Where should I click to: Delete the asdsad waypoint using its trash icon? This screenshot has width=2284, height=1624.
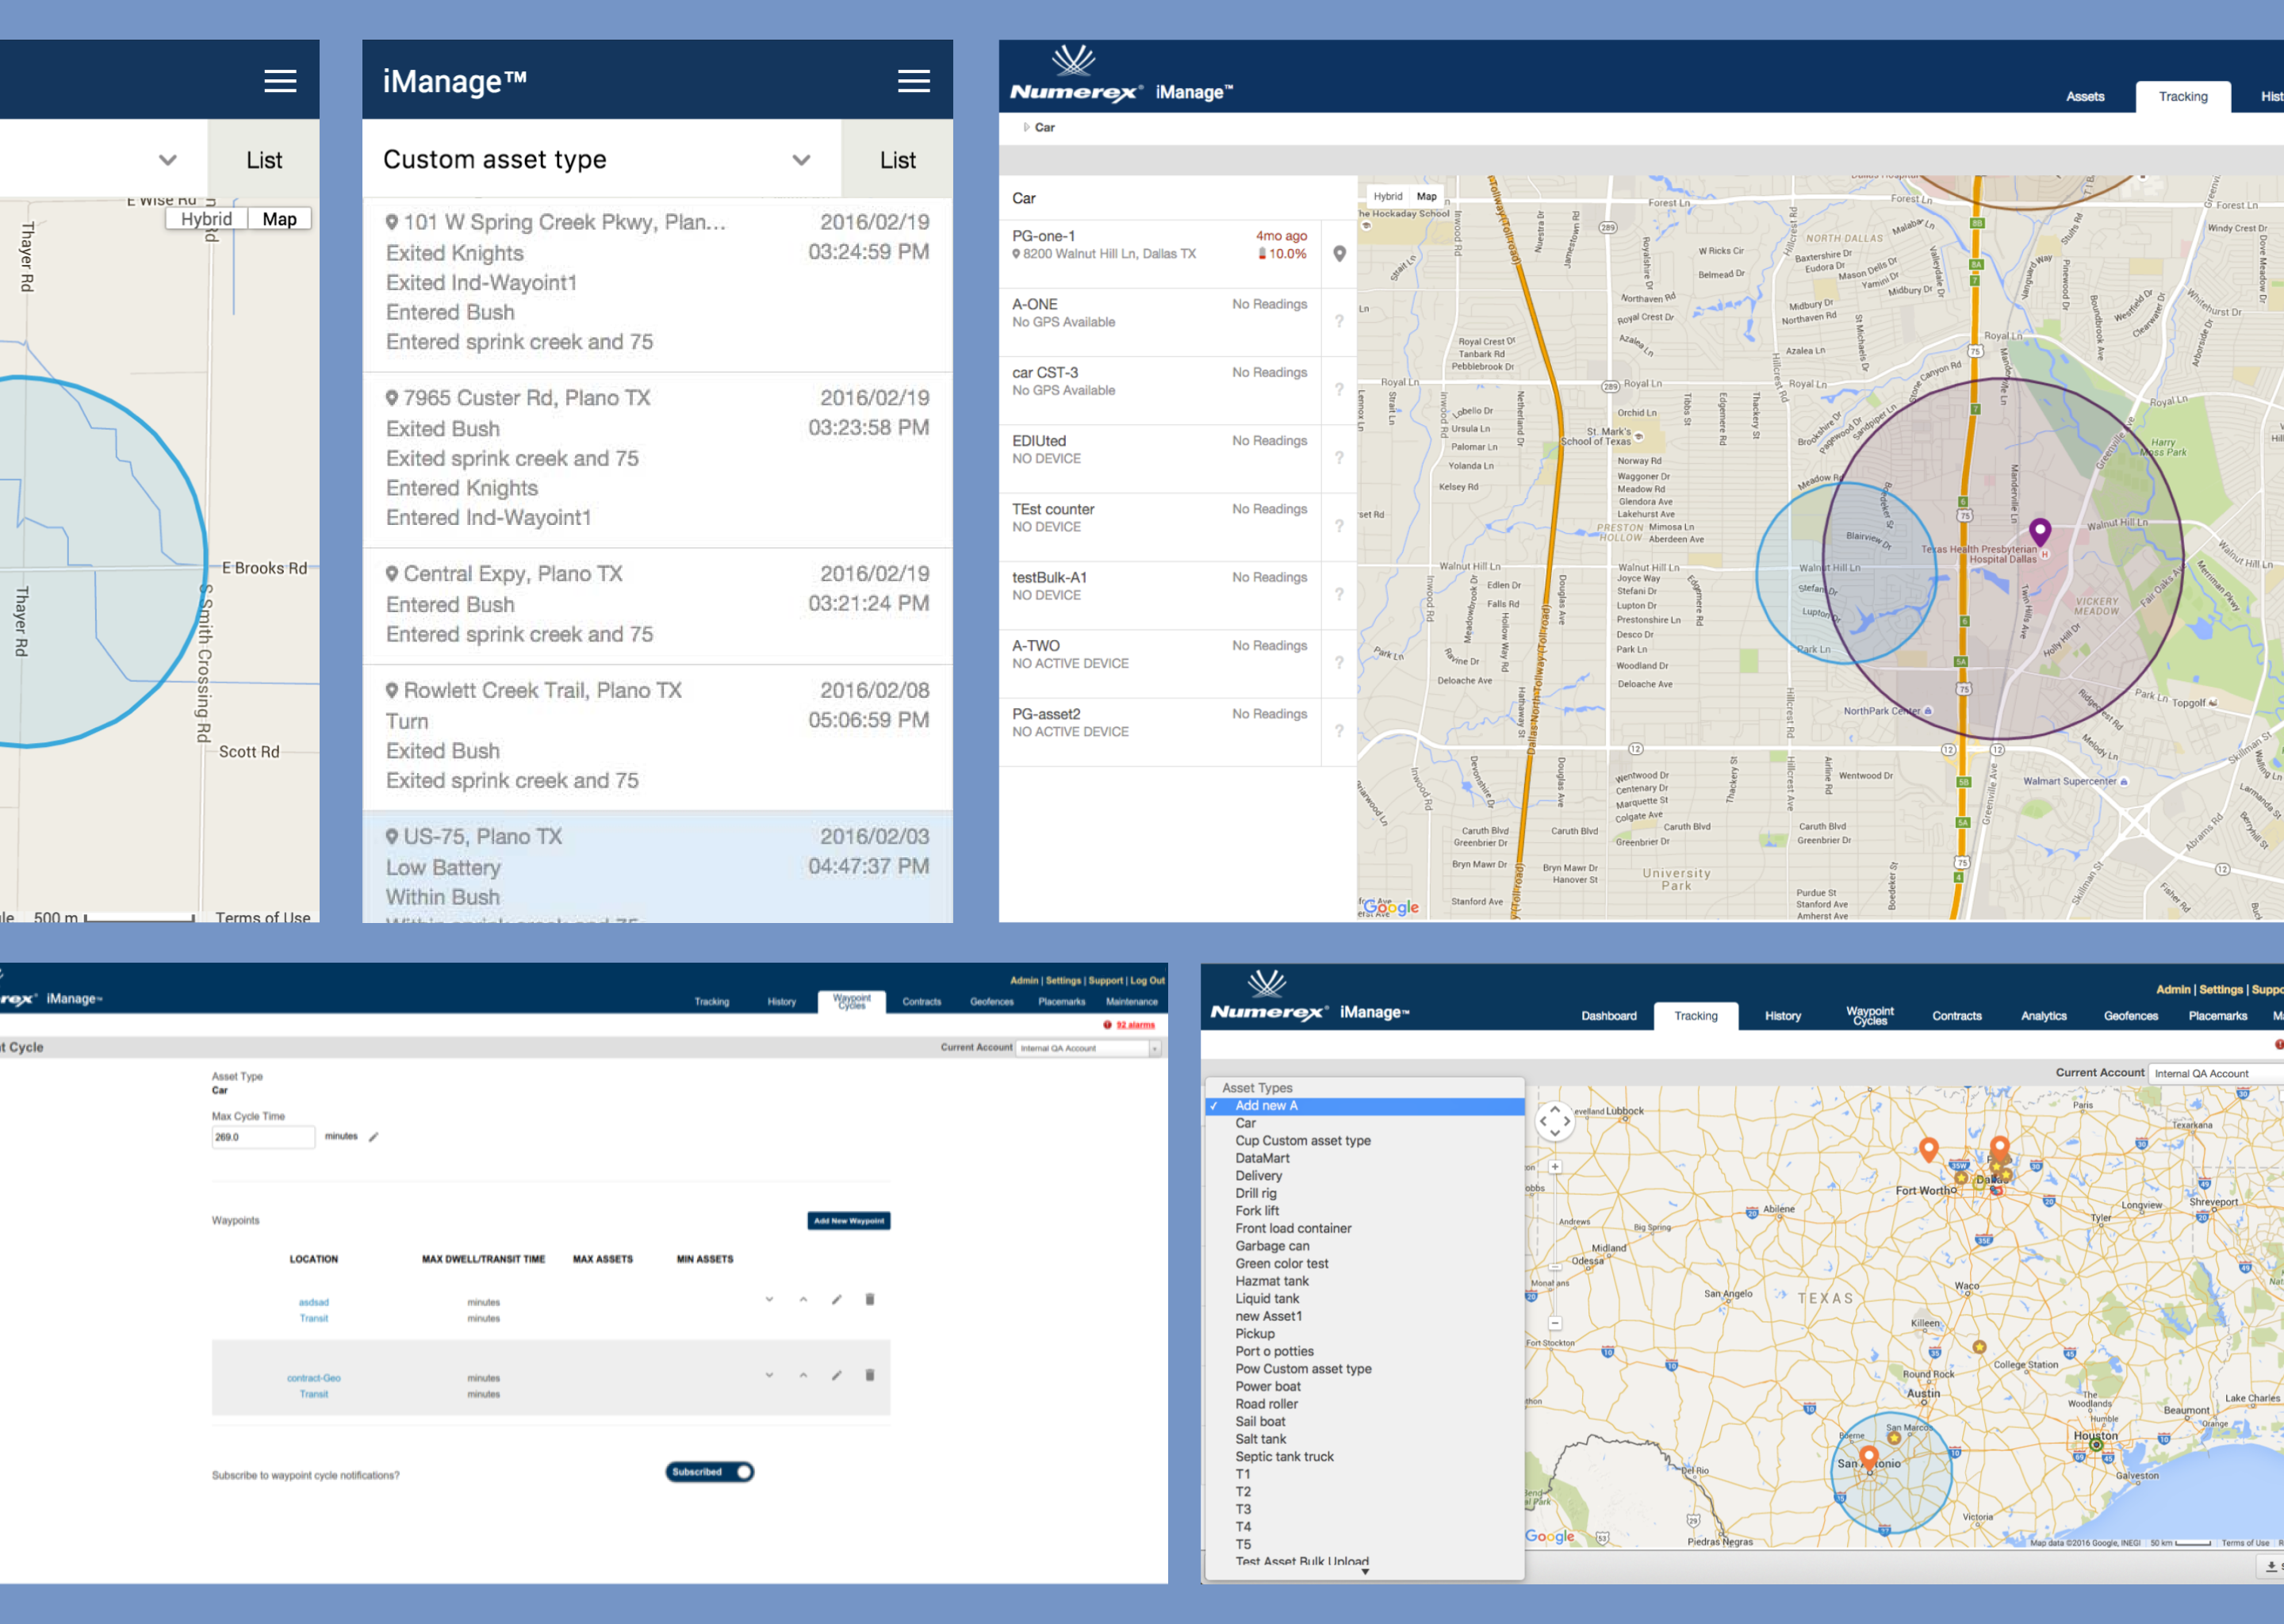point(870,1300)
